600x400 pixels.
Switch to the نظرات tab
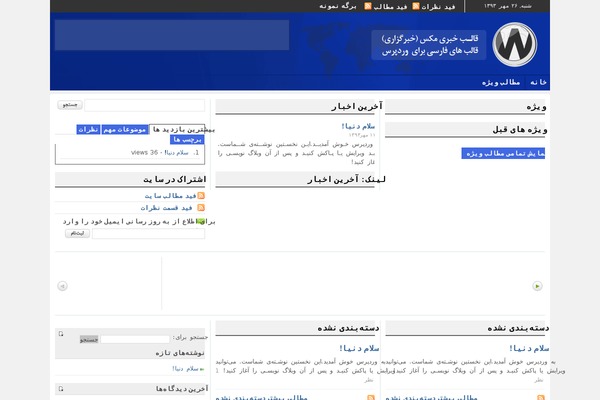pos(88,130)
